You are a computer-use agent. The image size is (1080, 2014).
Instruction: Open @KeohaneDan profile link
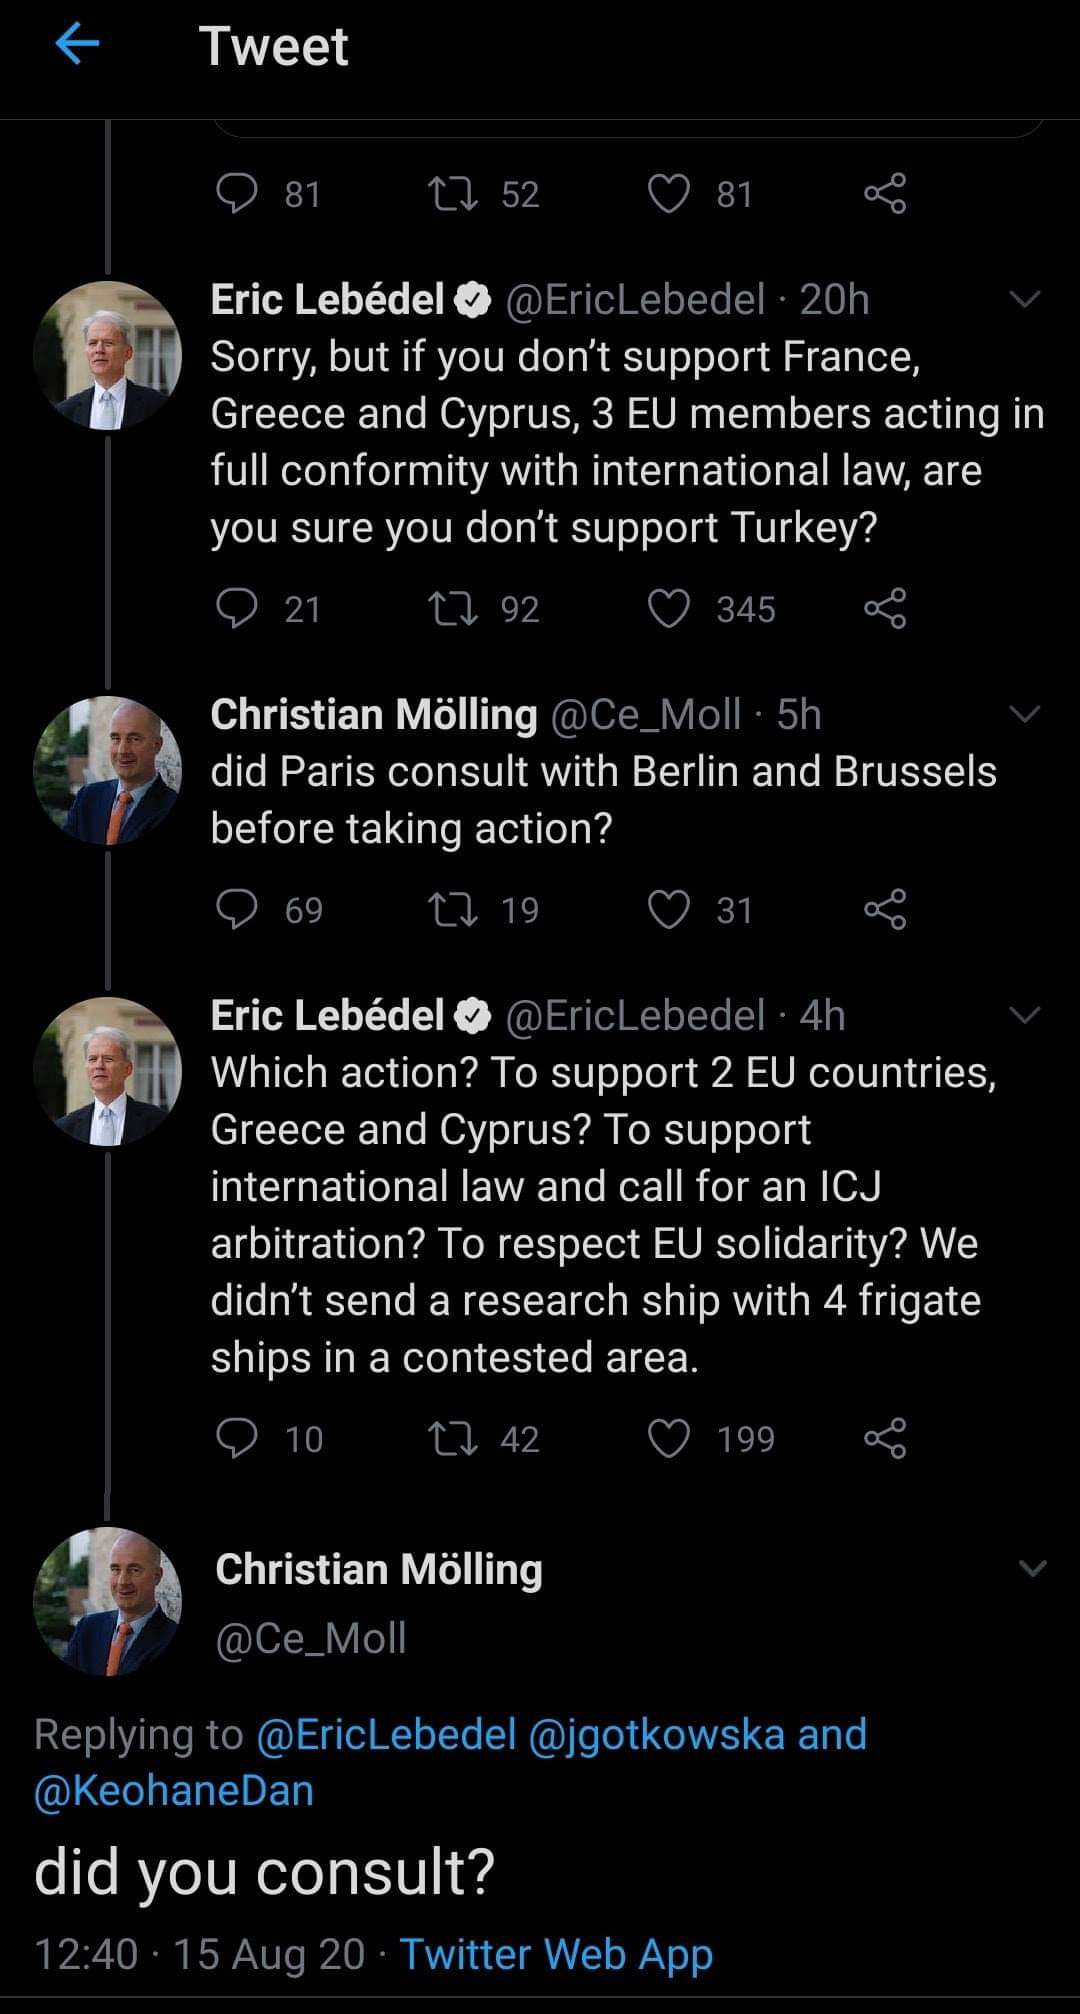click(x=174, y=1791)
